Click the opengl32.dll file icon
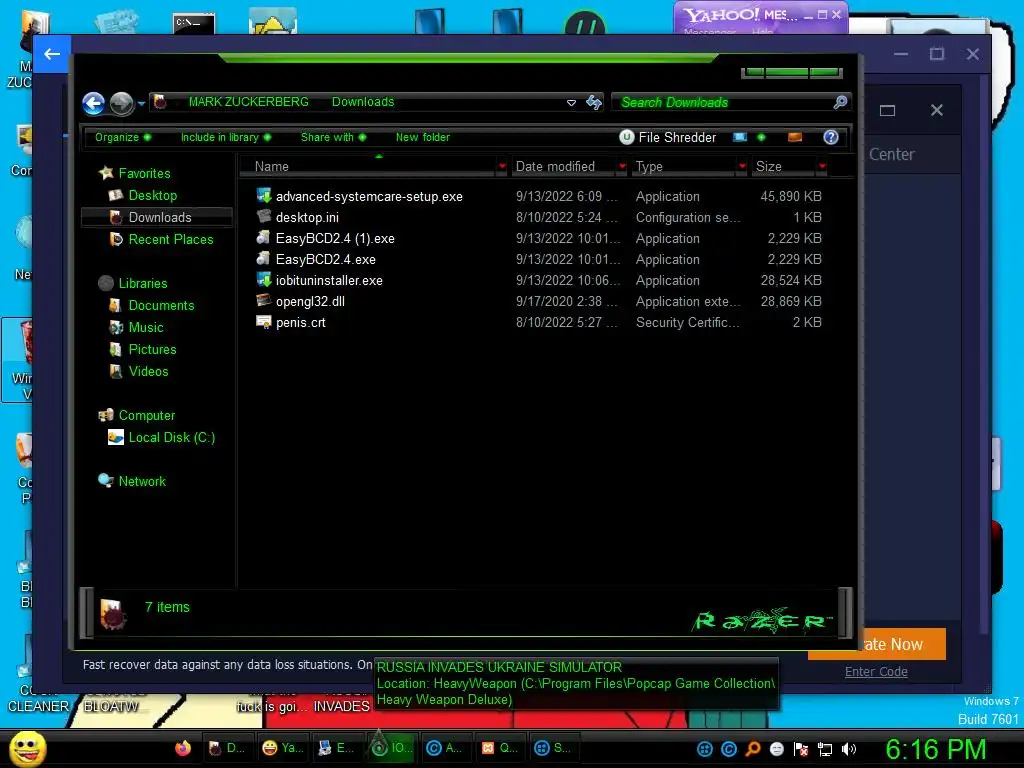1024x768 pixels. click(x=264, y=300)
